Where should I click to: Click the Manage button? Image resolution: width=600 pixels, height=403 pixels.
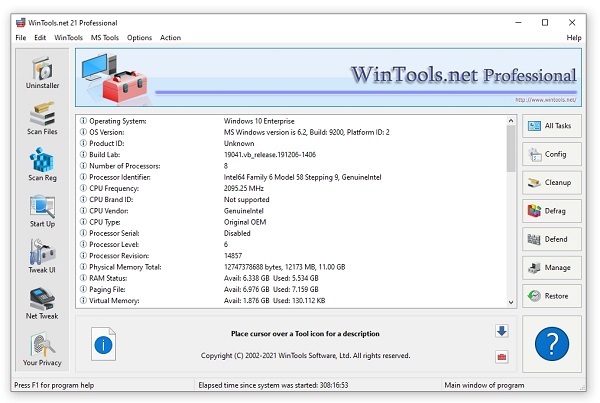coord(551,268)
